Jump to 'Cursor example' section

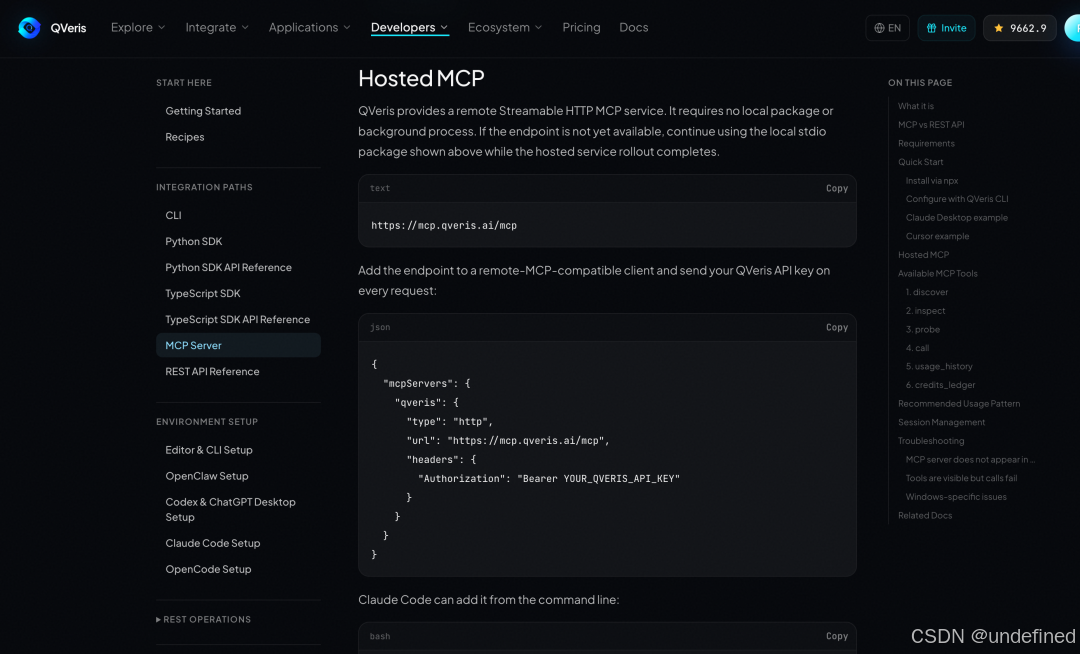point(937,236)
